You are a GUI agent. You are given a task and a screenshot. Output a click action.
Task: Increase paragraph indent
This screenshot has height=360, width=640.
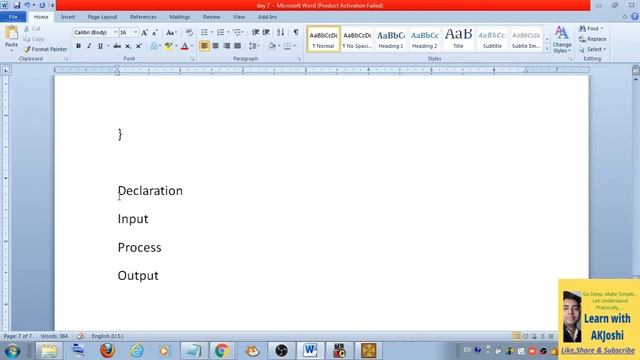click(x=266, y=32)
